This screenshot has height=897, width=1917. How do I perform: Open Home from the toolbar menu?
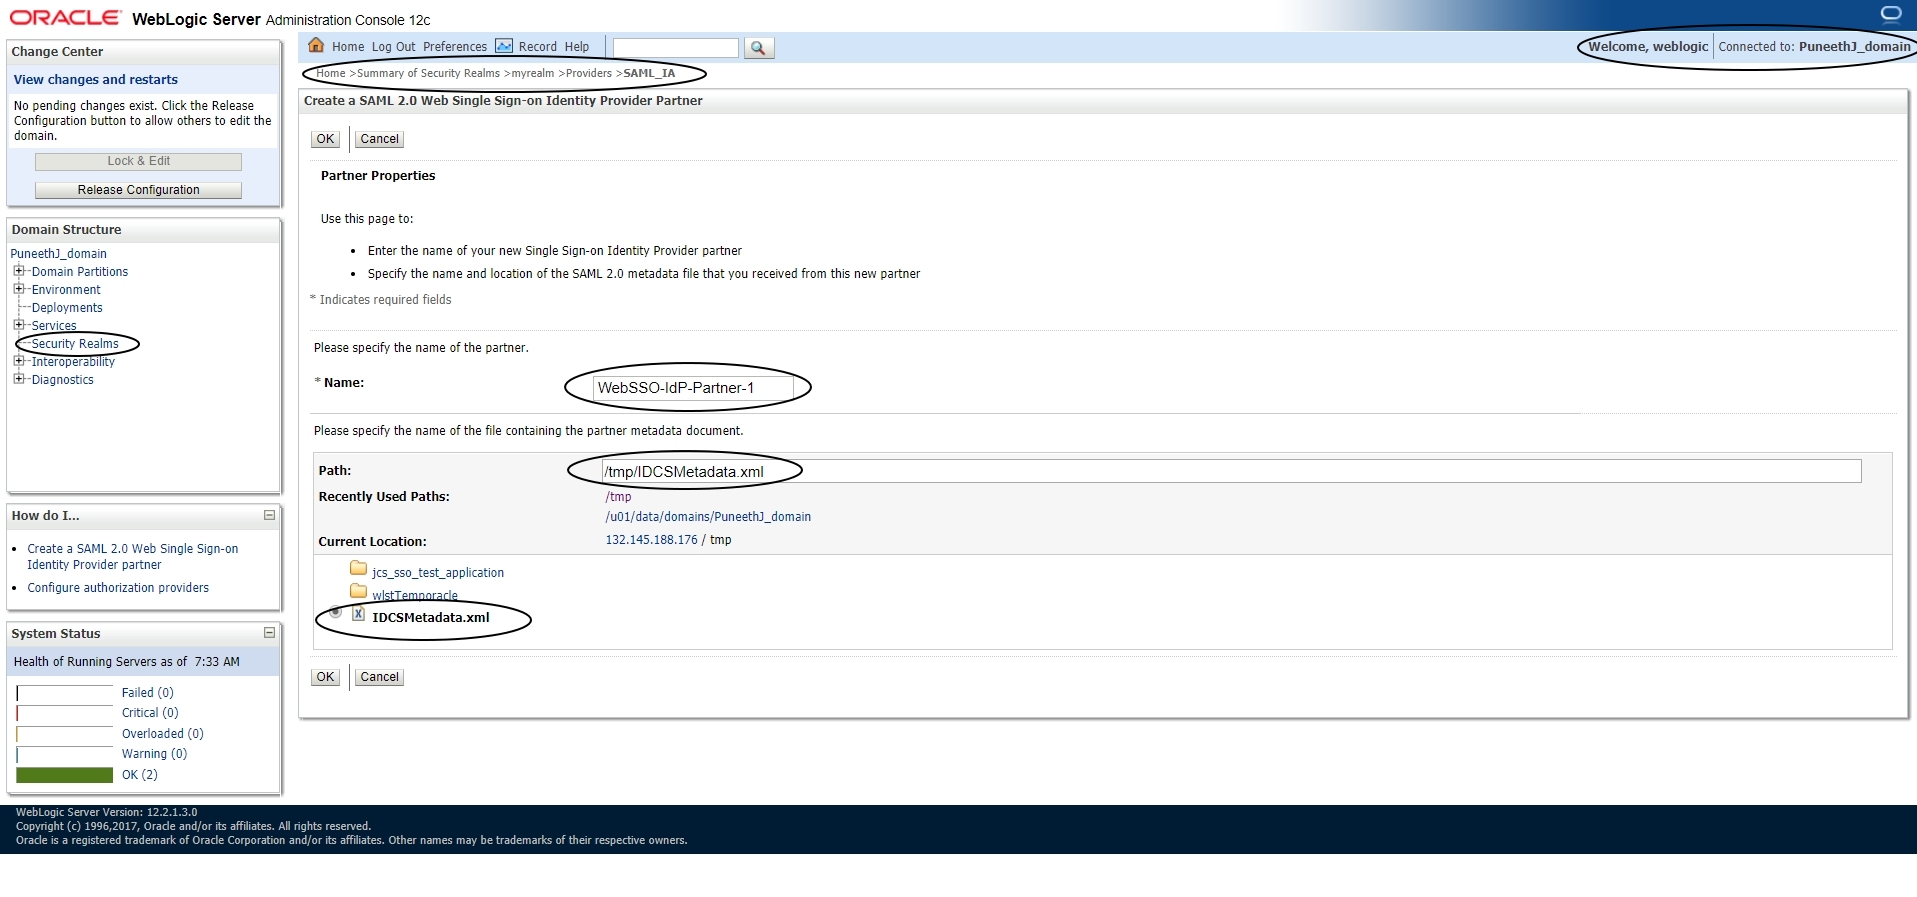coord(348,47)
